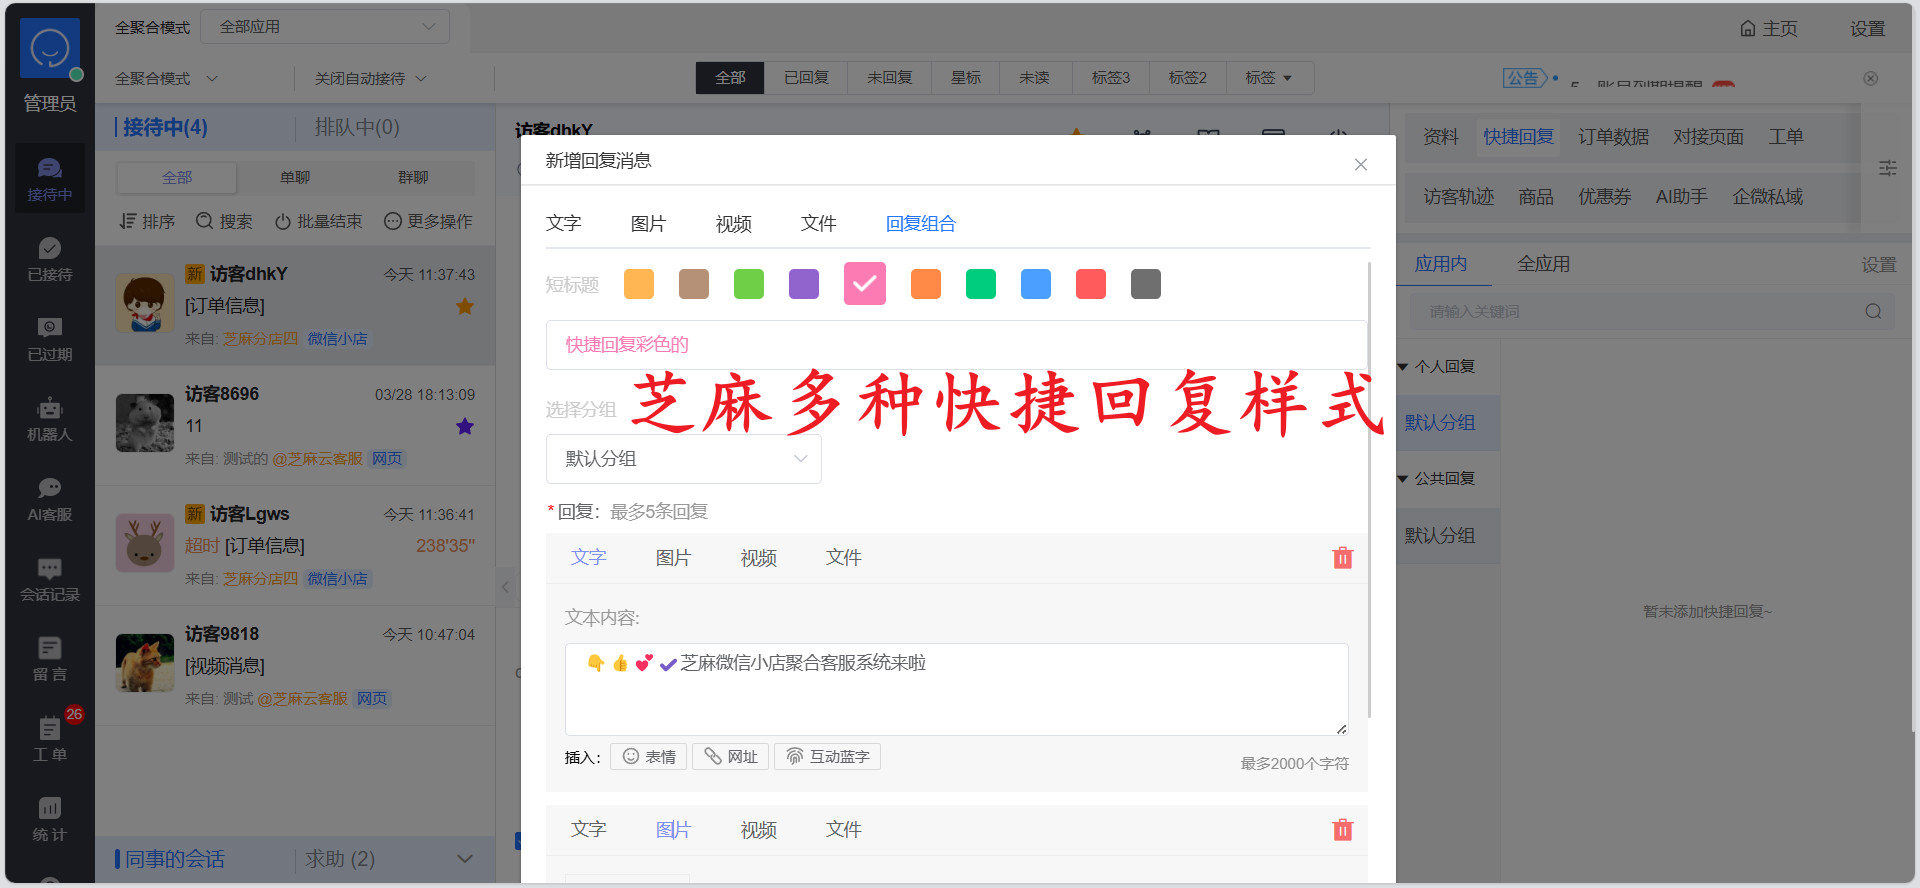Open the 默认分组 group select dropdown
The height and width of the screenshot is (888, 1920).
(x=684, y=459)
